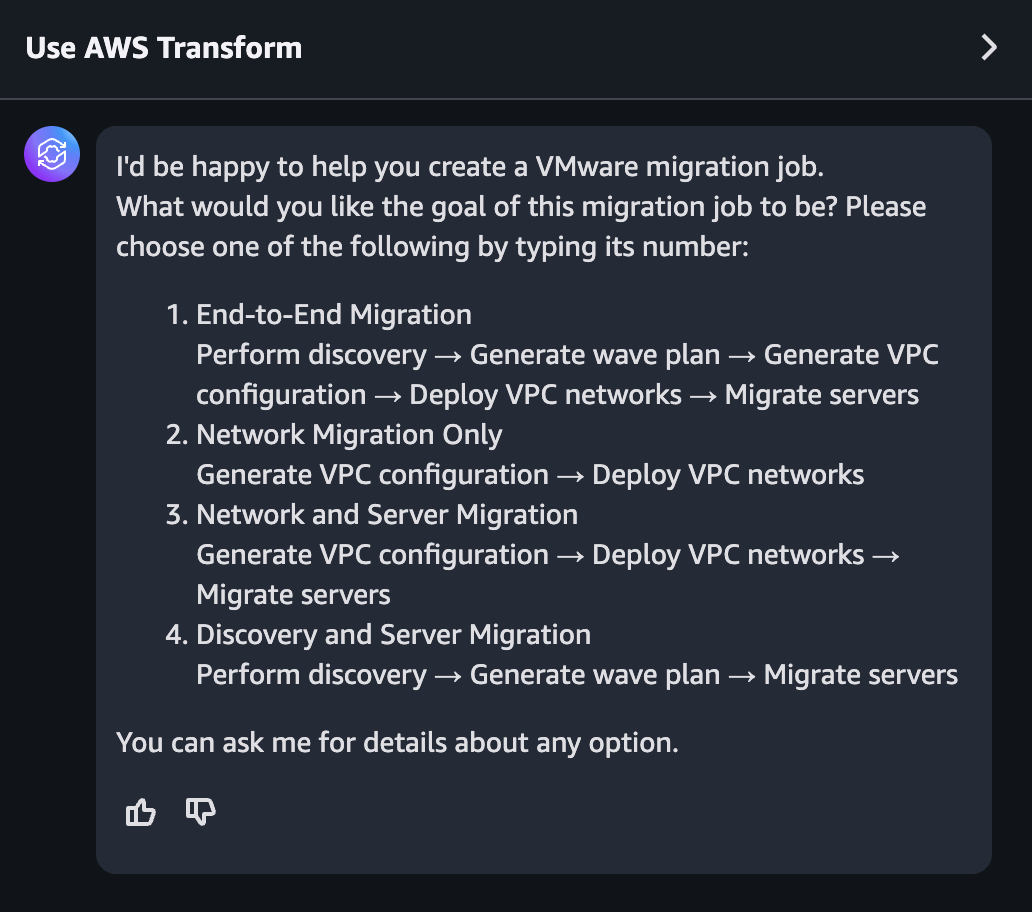This screenshot has width=1032, height=912.
Task: Give positive feedback on the assistant response
Action: (140, 812)
